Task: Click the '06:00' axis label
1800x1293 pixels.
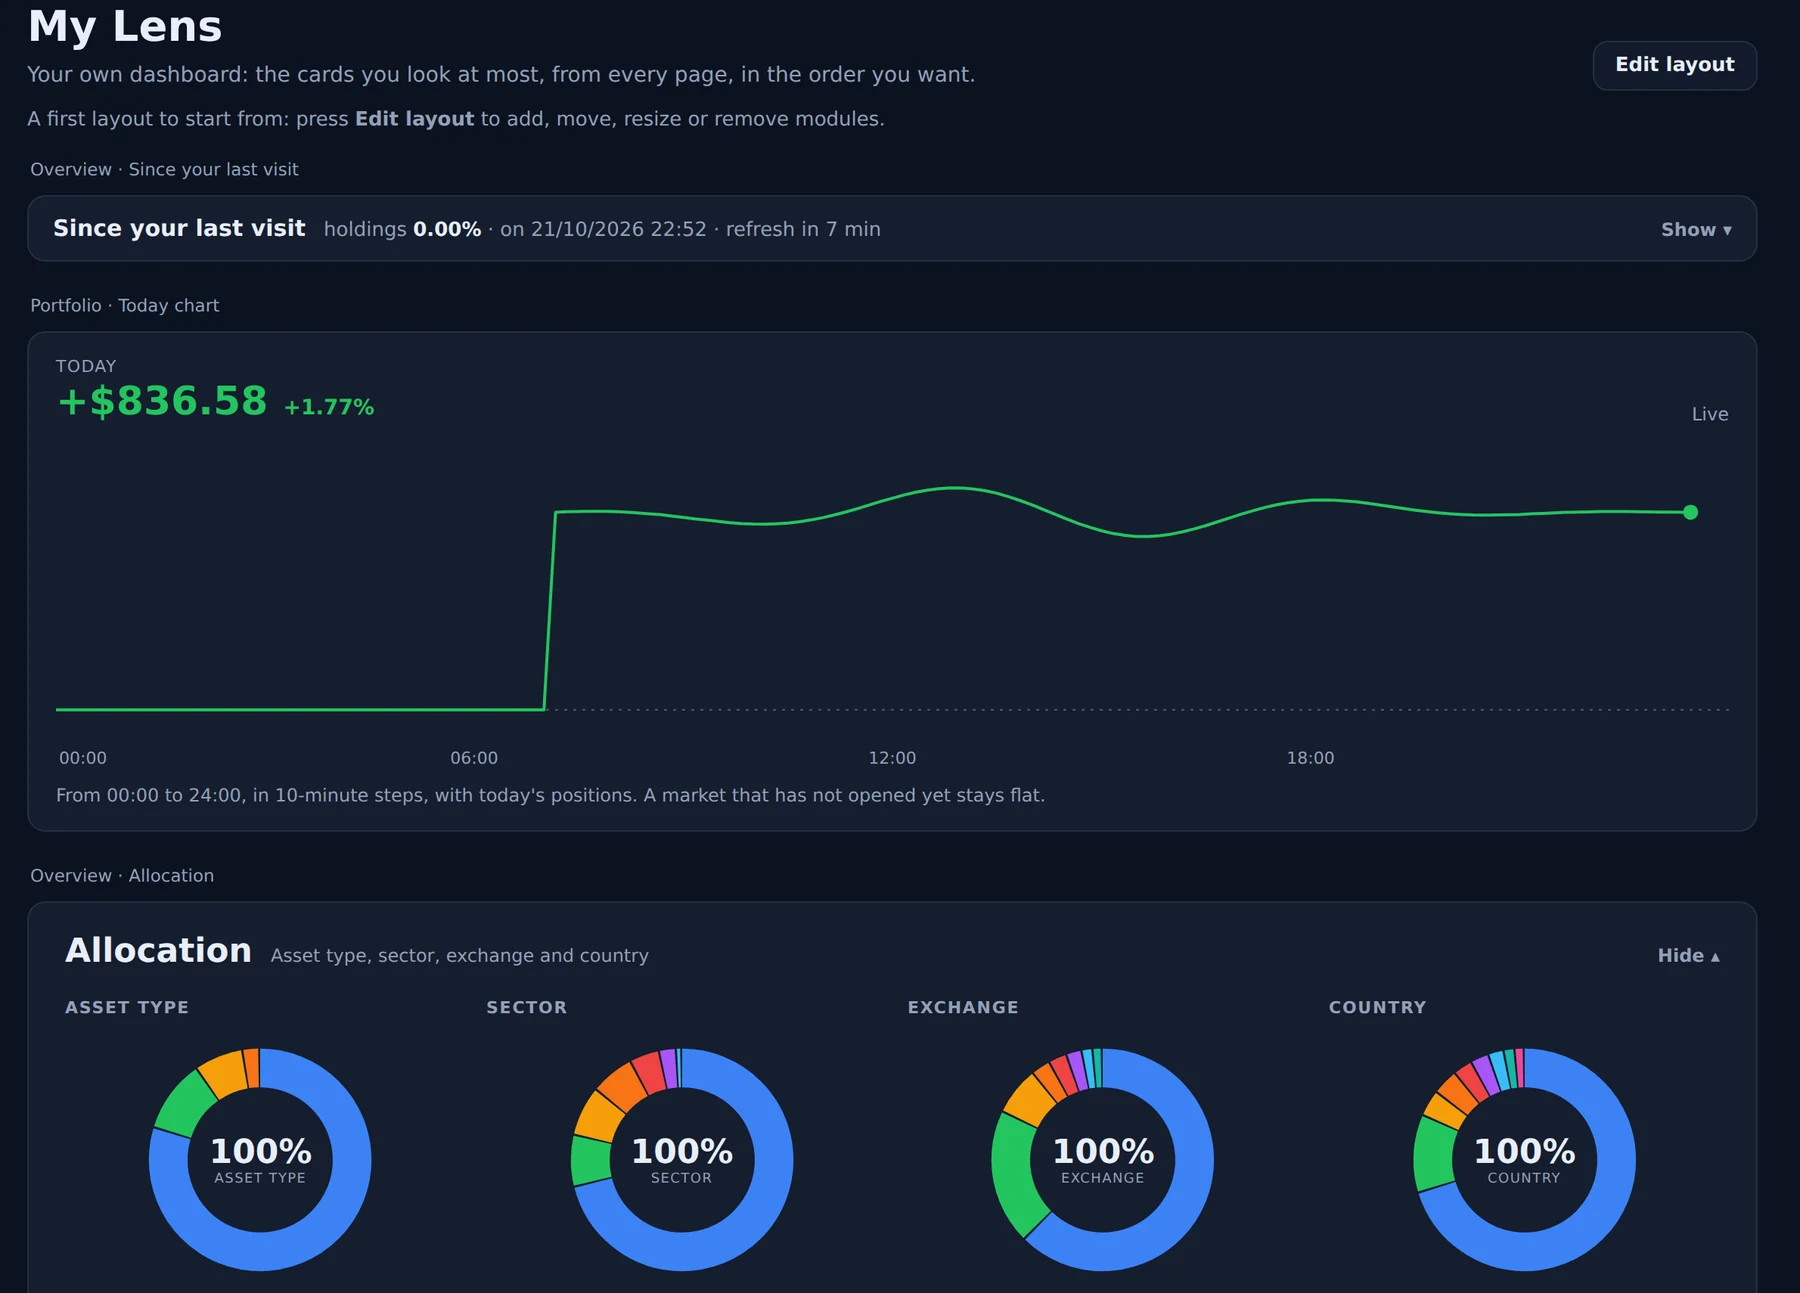Action: point(474,758)
